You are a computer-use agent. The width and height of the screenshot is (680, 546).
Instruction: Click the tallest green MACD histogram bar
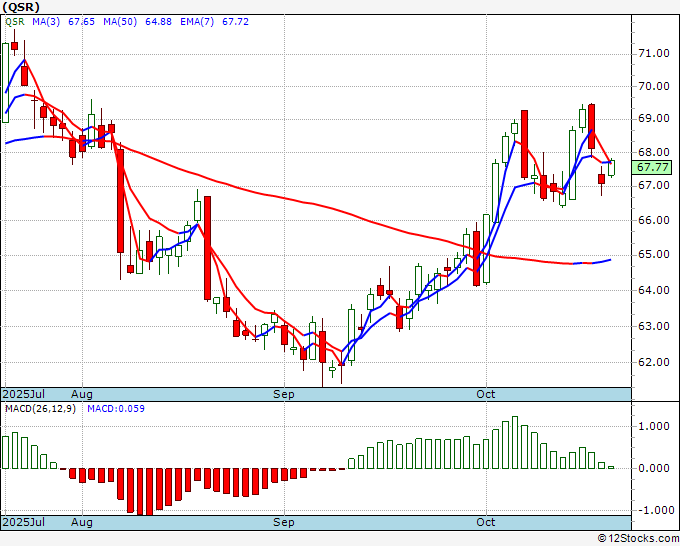click(515, 442)
